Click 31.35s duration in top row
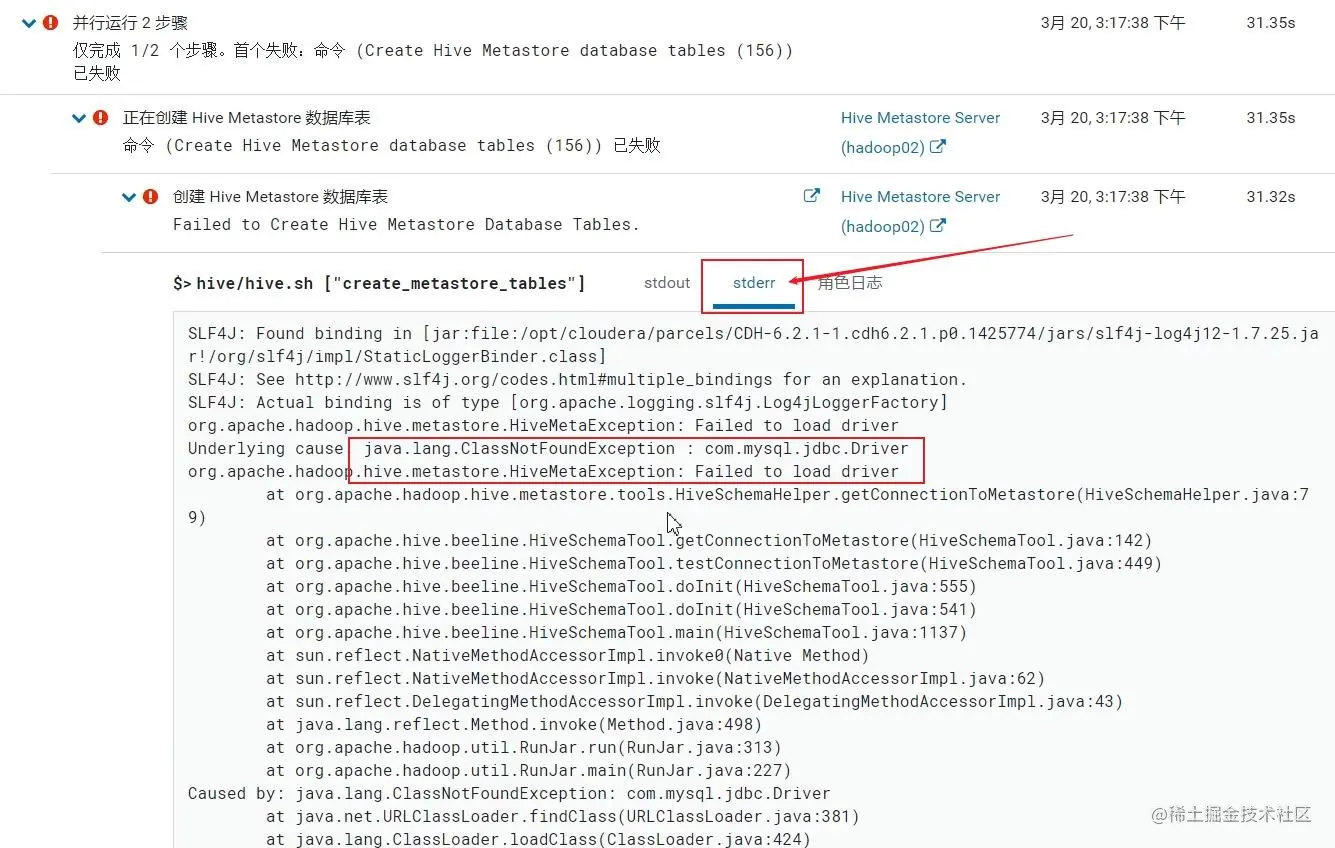The image size is (1335, 848). [1270, 22]
